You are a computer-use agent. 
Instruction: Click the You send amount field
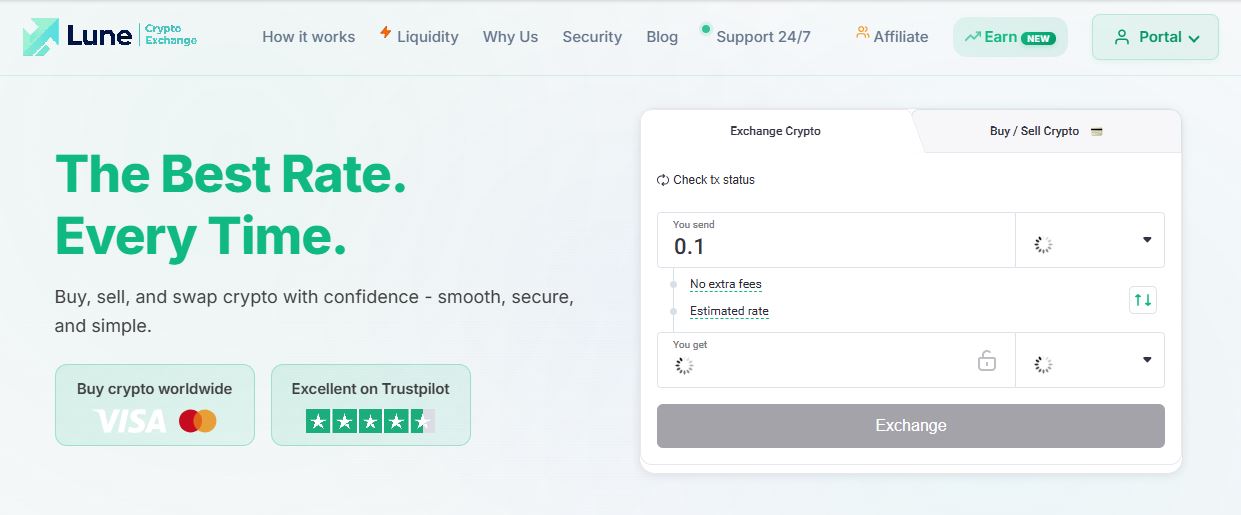pyautogui.click(x=836, y=240)
